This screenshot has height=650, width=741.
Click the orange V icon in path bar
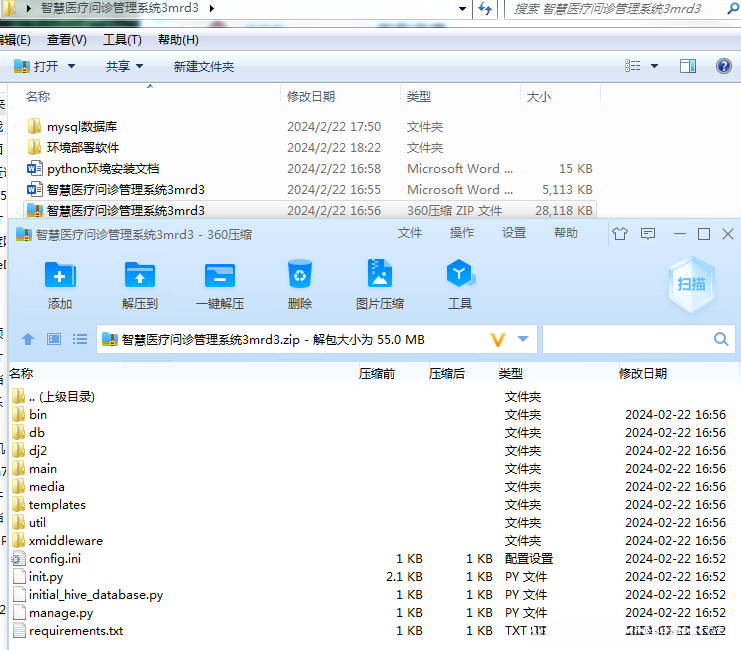click(498, 339)
